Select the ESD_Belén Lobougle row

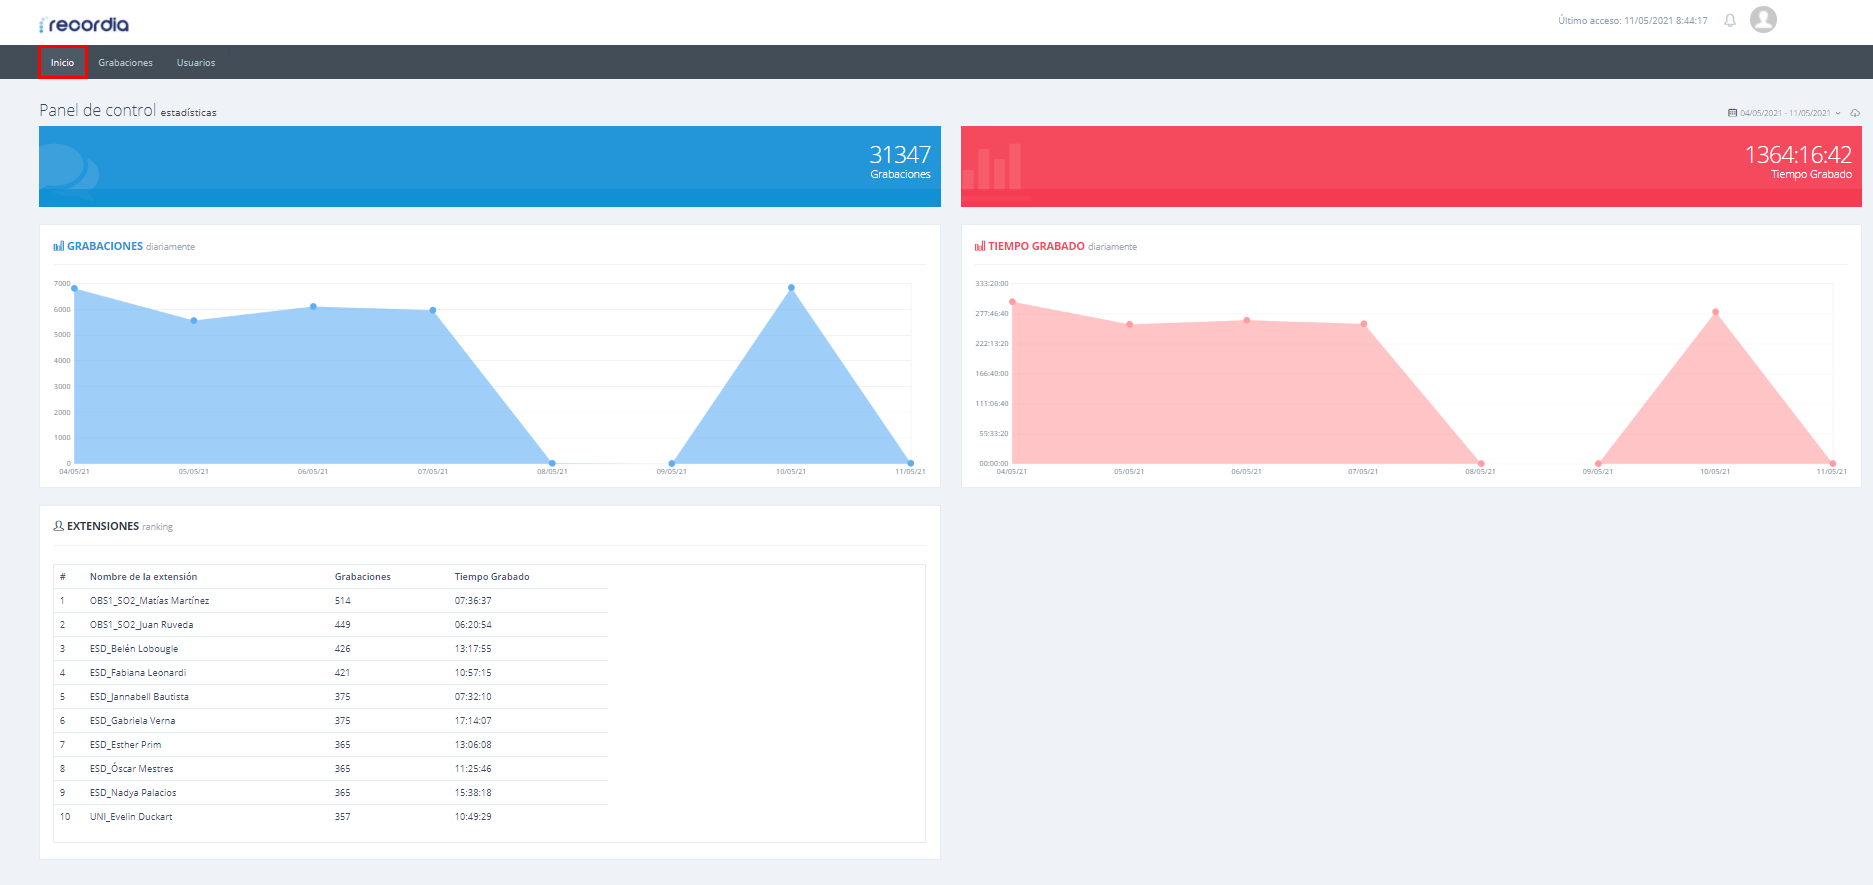(x=330, y=649)
